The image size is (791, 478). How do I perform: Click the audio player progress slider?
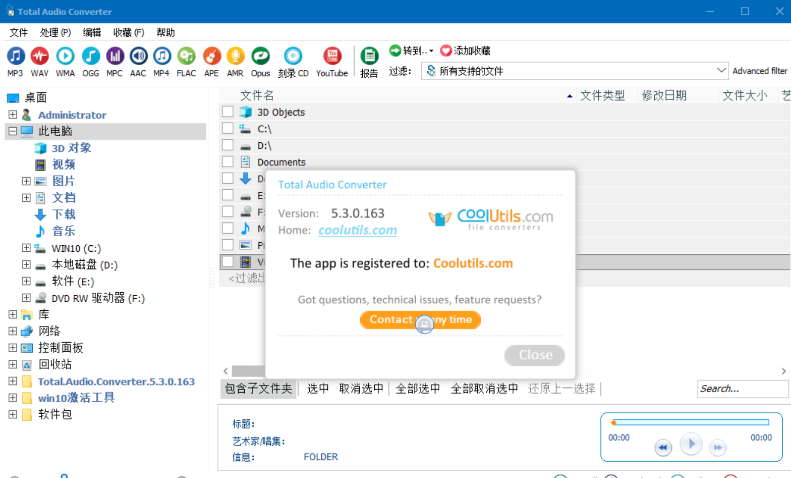point(690,423)
